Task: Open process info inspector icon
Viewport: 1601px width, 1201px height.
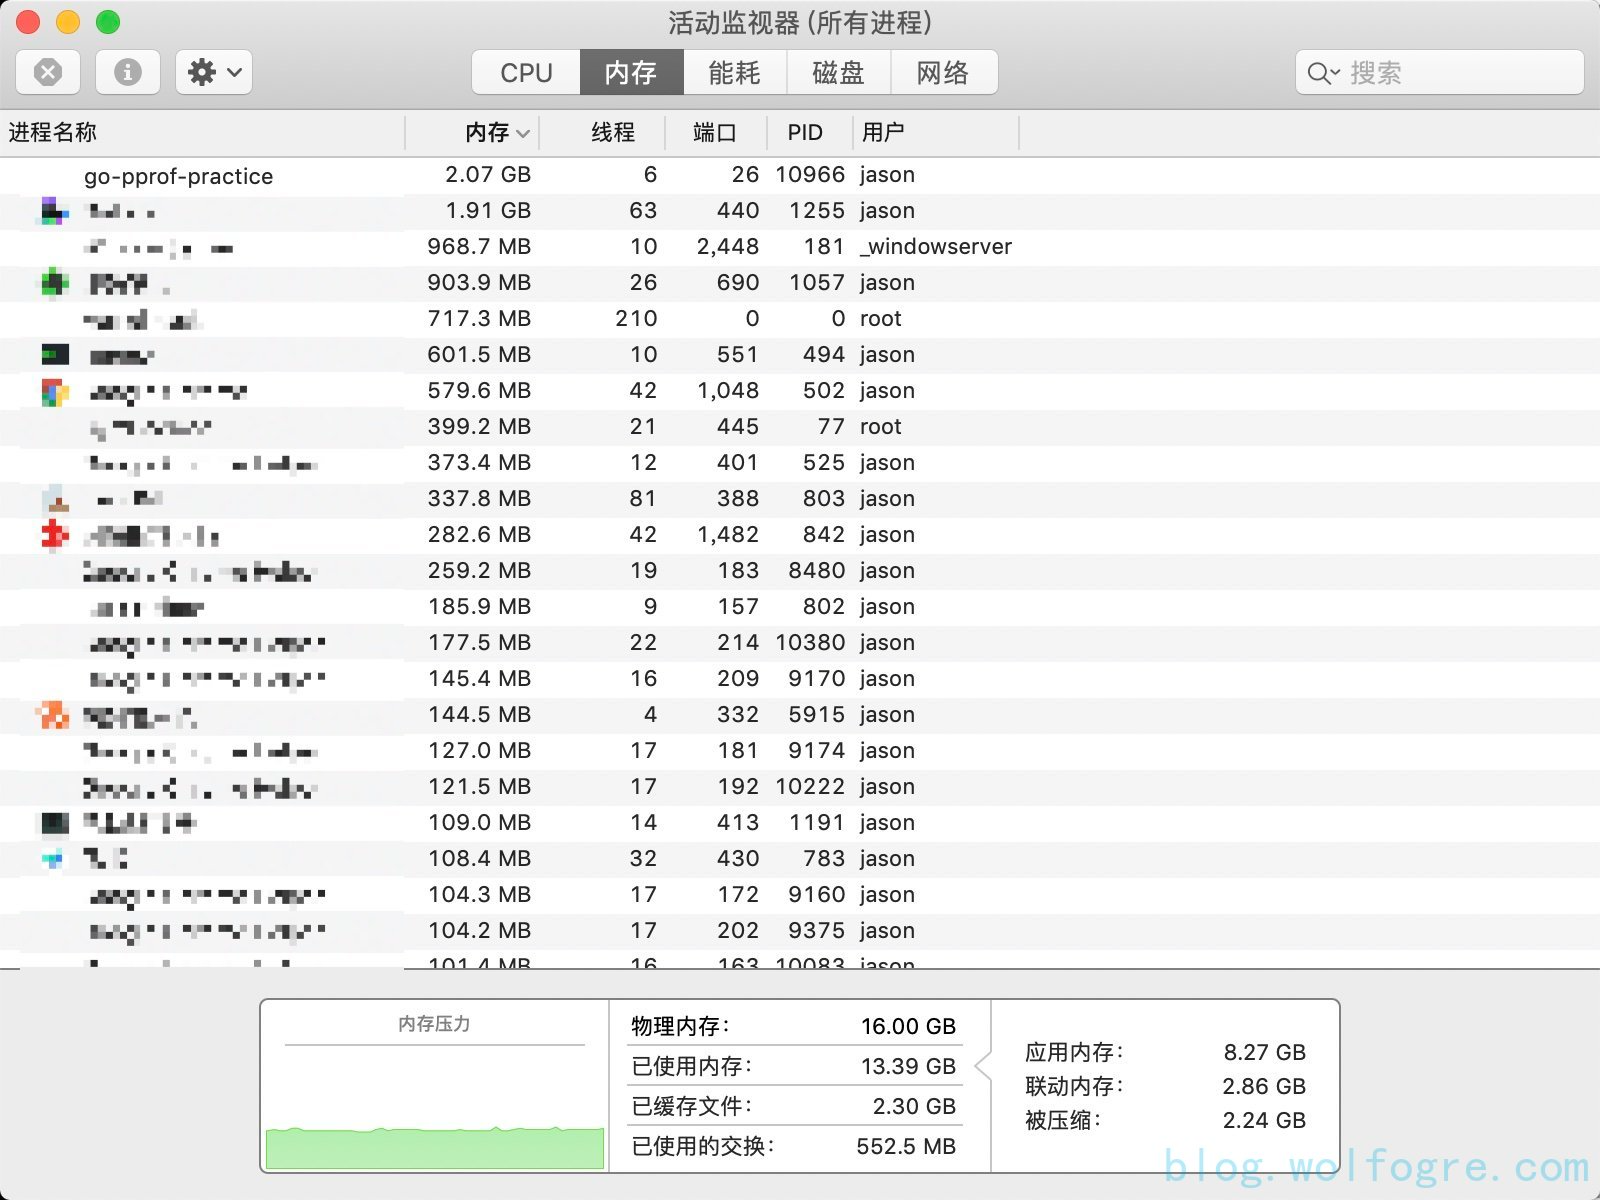Action: 127,72
